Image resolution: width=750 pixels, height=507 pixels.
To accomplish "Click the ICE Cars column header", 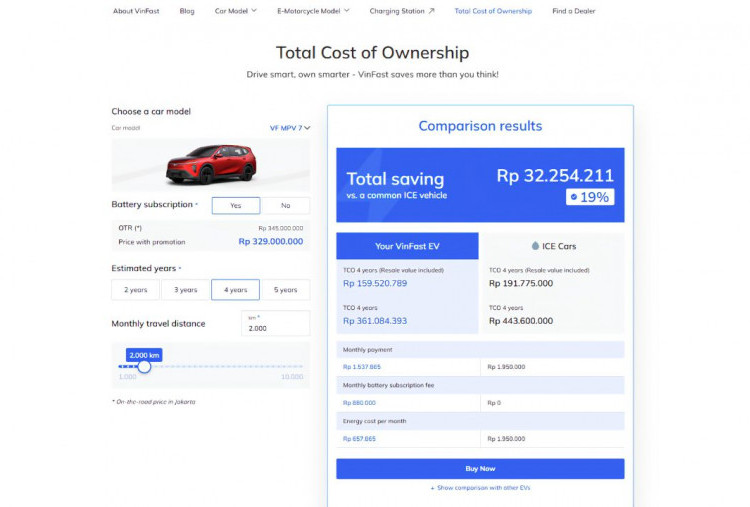I will [x=553, y=246].
